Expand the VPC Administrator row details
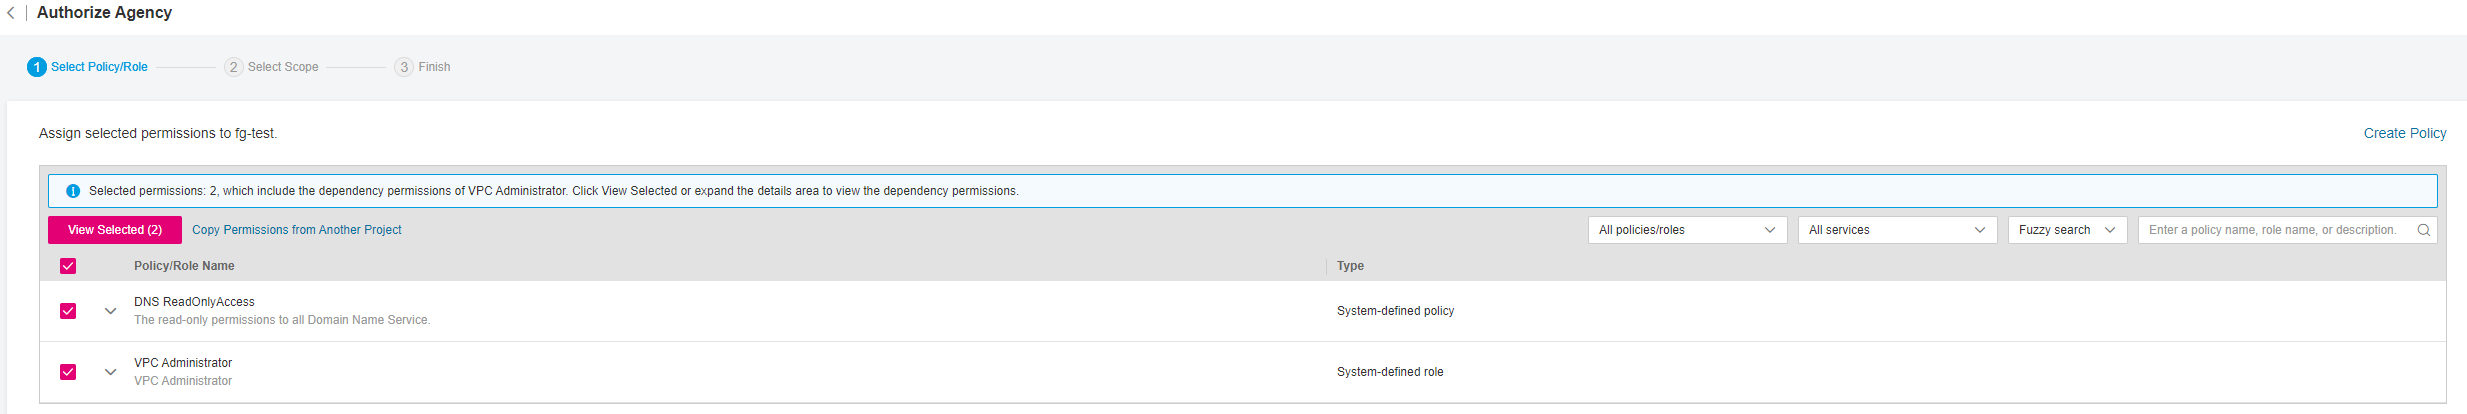2467x414 pixels. pyautogui.click(x=111, y=372)
